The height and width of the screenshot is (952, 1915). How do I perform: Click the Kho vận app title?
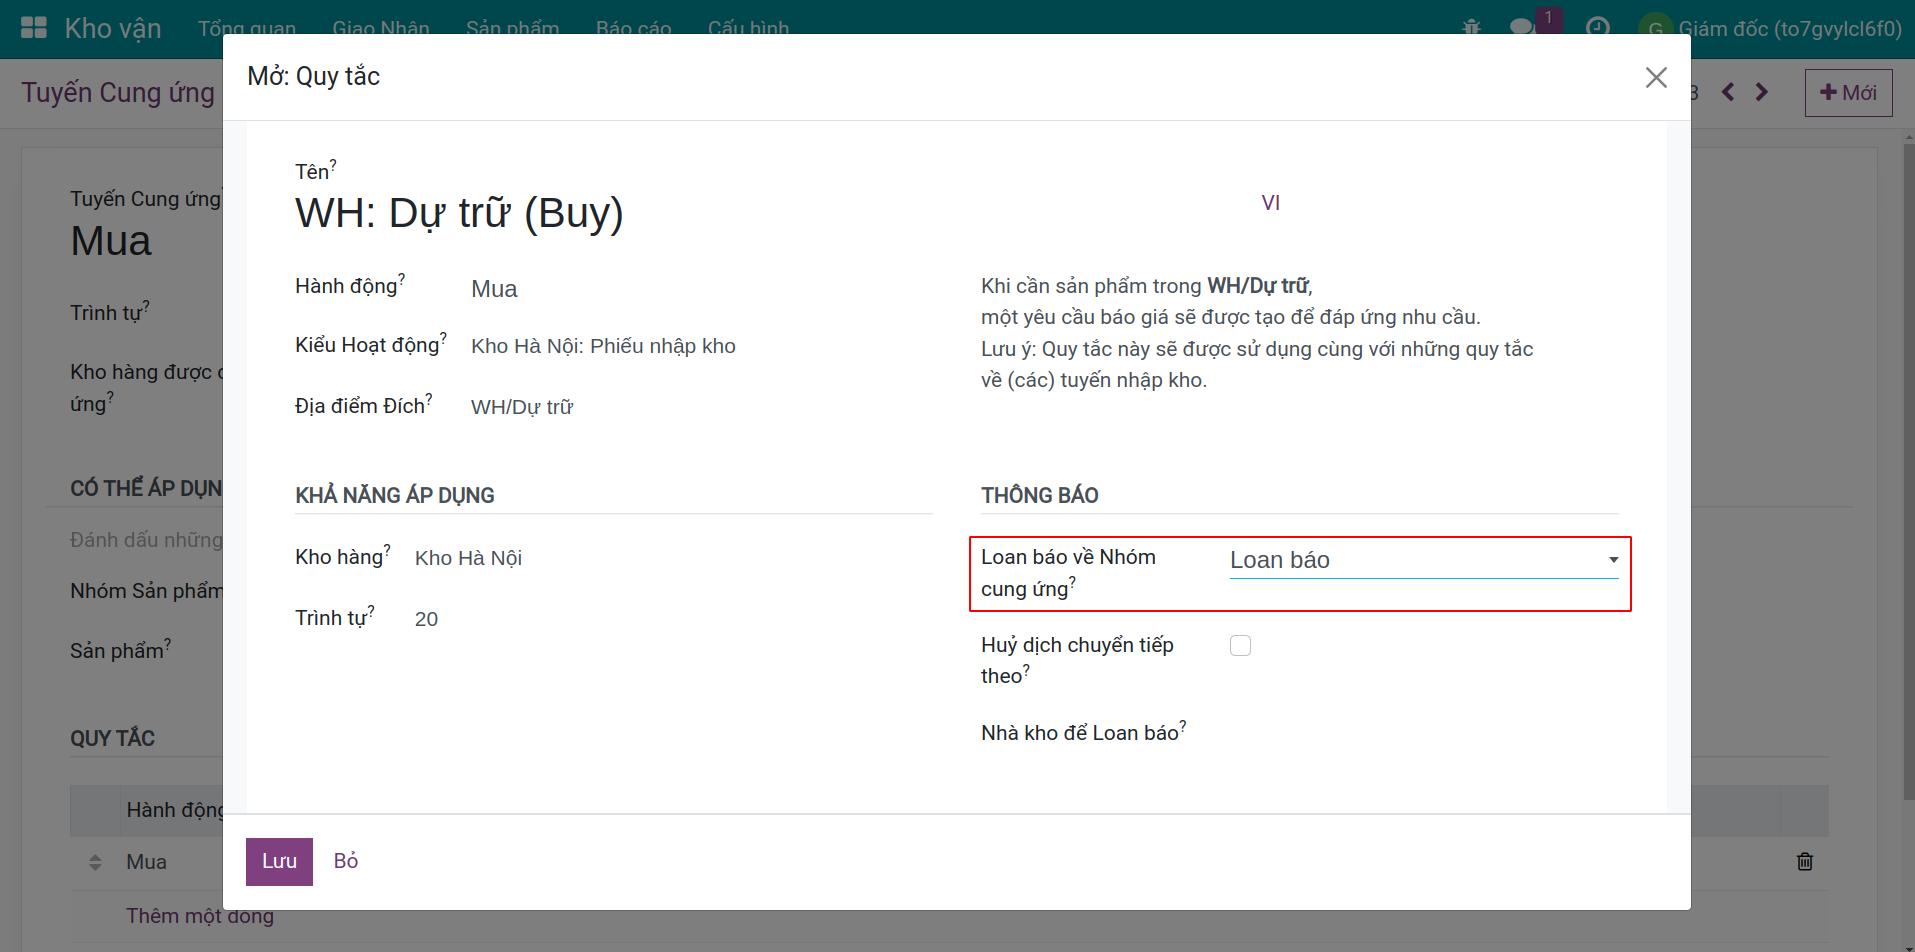[x=113, y=28]
